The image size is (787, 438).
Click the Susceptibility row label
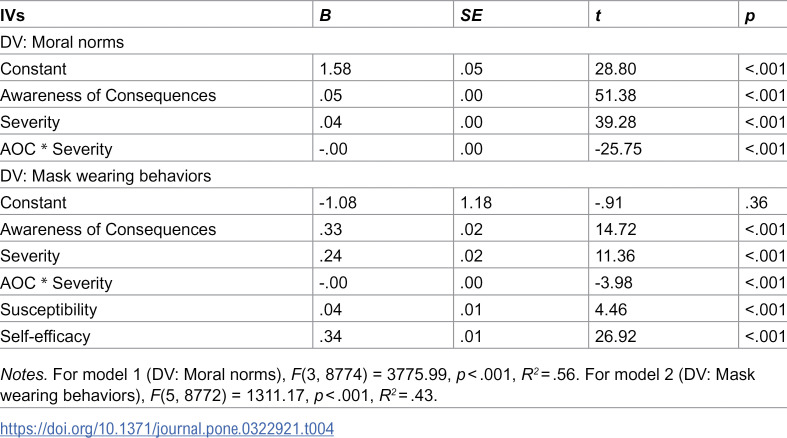click(x=49, y=310)
